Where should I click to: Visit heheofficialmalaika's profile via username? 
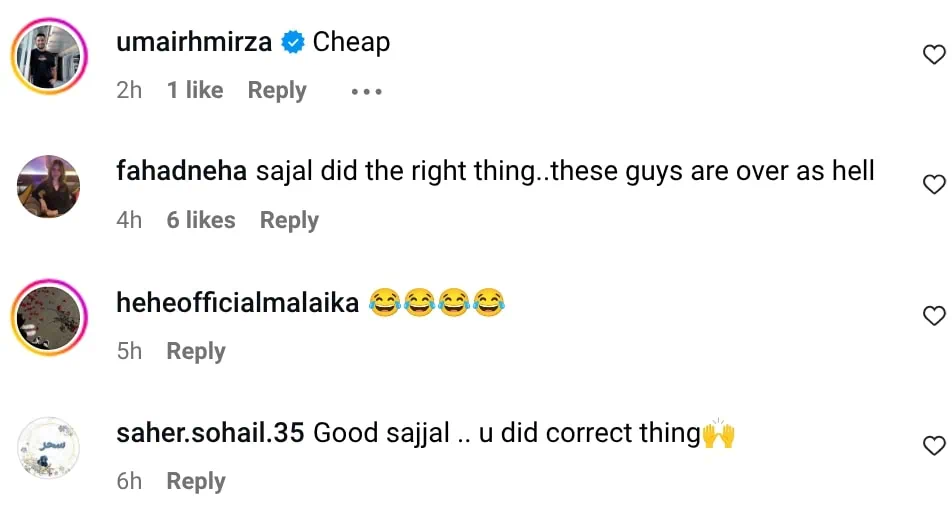pos(237,303)
